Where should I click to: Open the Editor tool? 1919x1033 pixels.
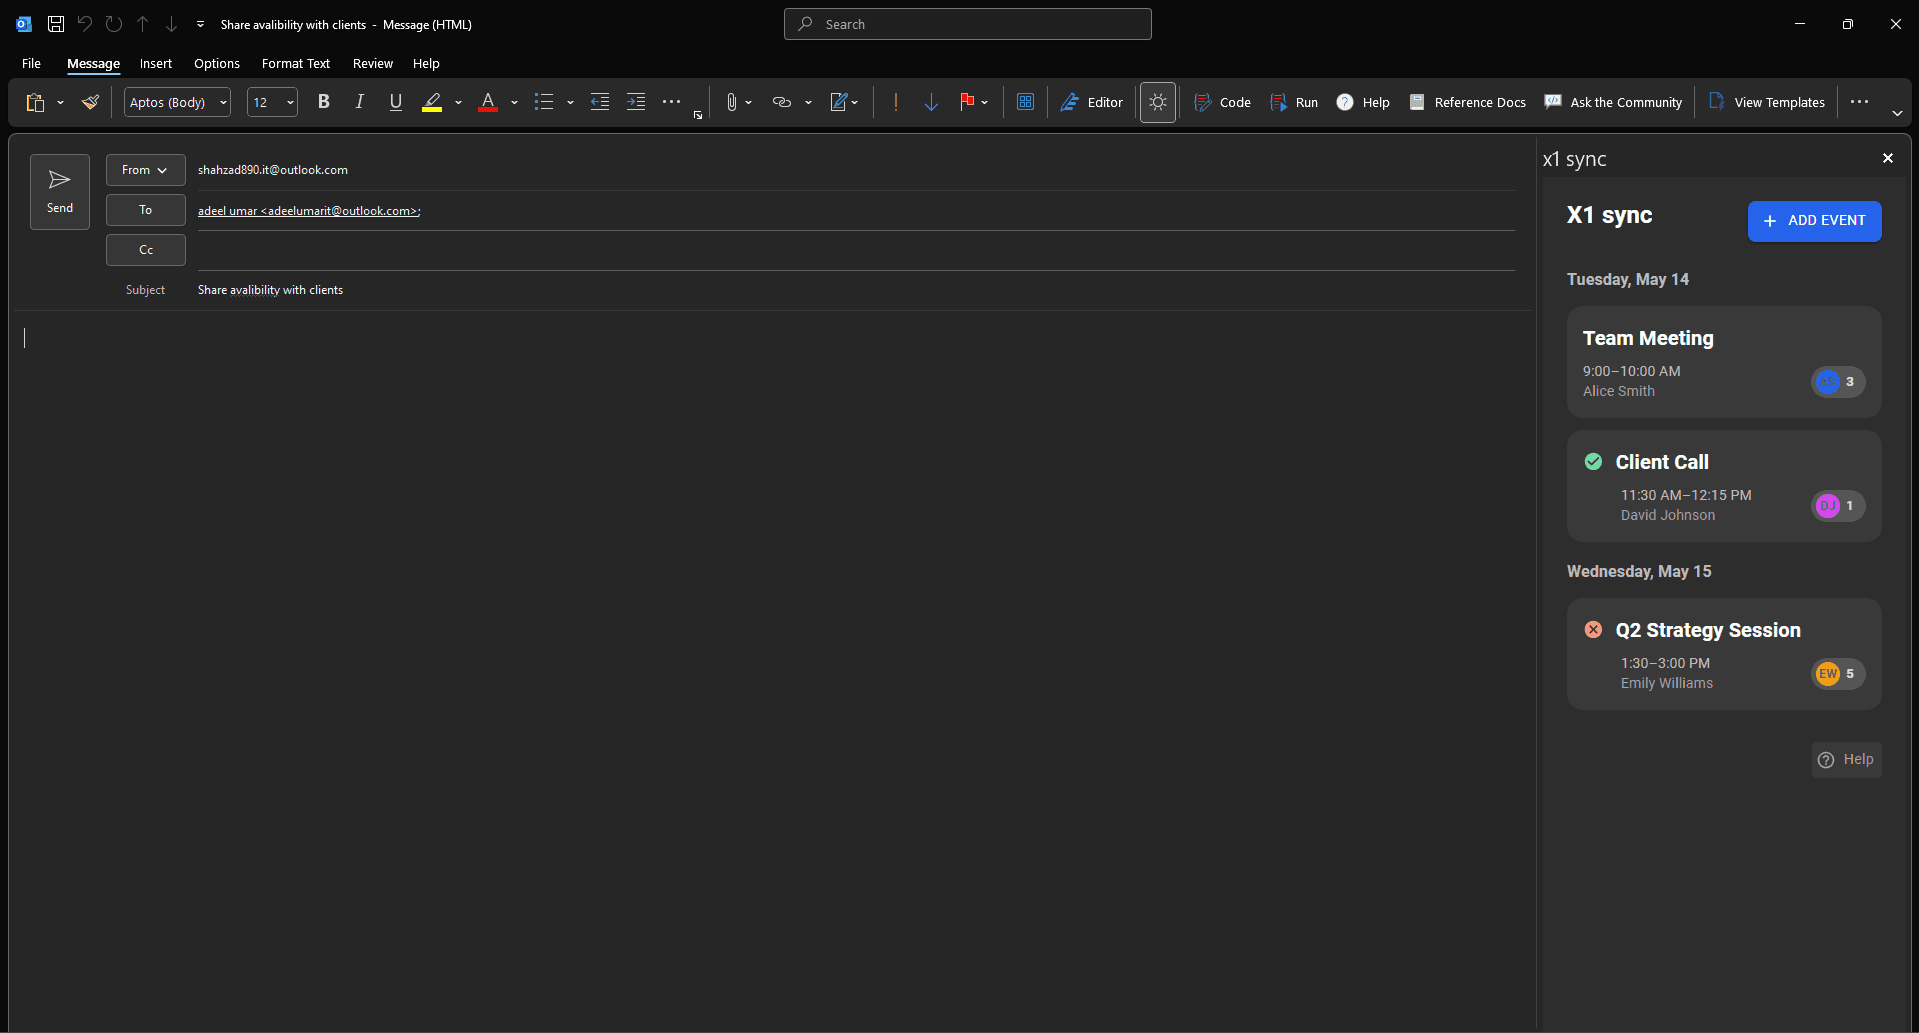coord(1091,102)
